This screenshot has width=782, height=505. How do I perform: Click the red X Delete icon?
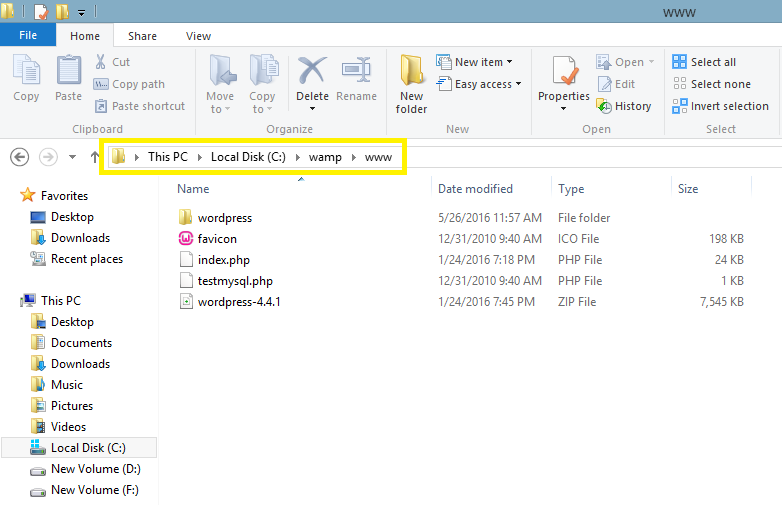coord(312,70)
